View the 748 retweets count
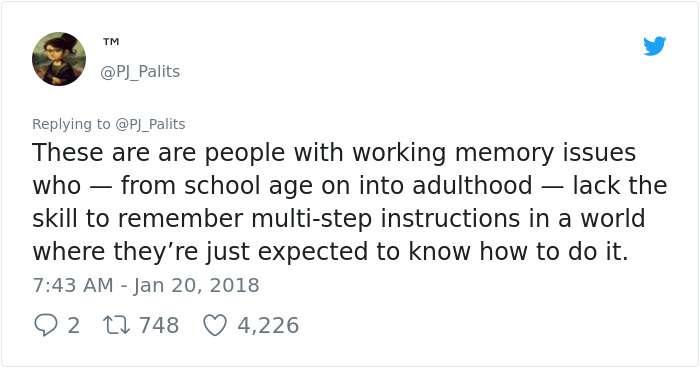 (x=159, y=325)
